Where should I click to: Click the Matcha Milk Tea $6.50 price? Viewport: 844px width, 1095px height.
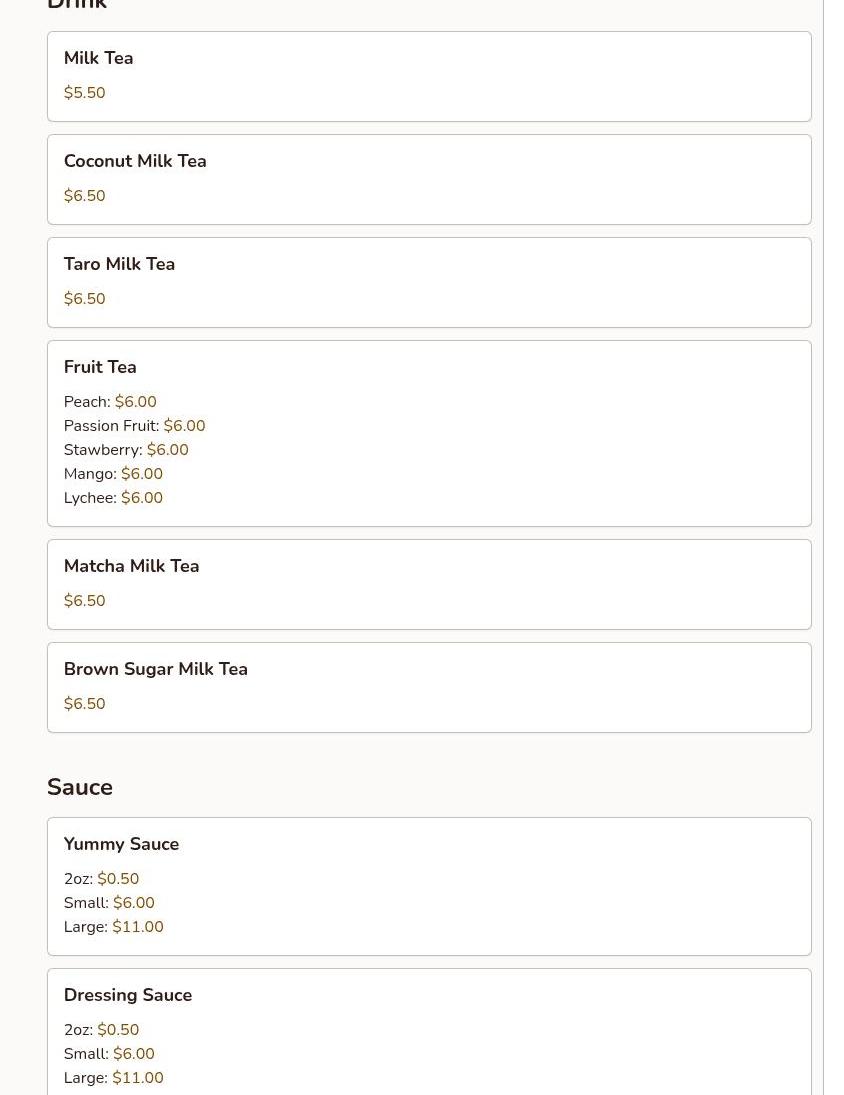pos(84,601)
